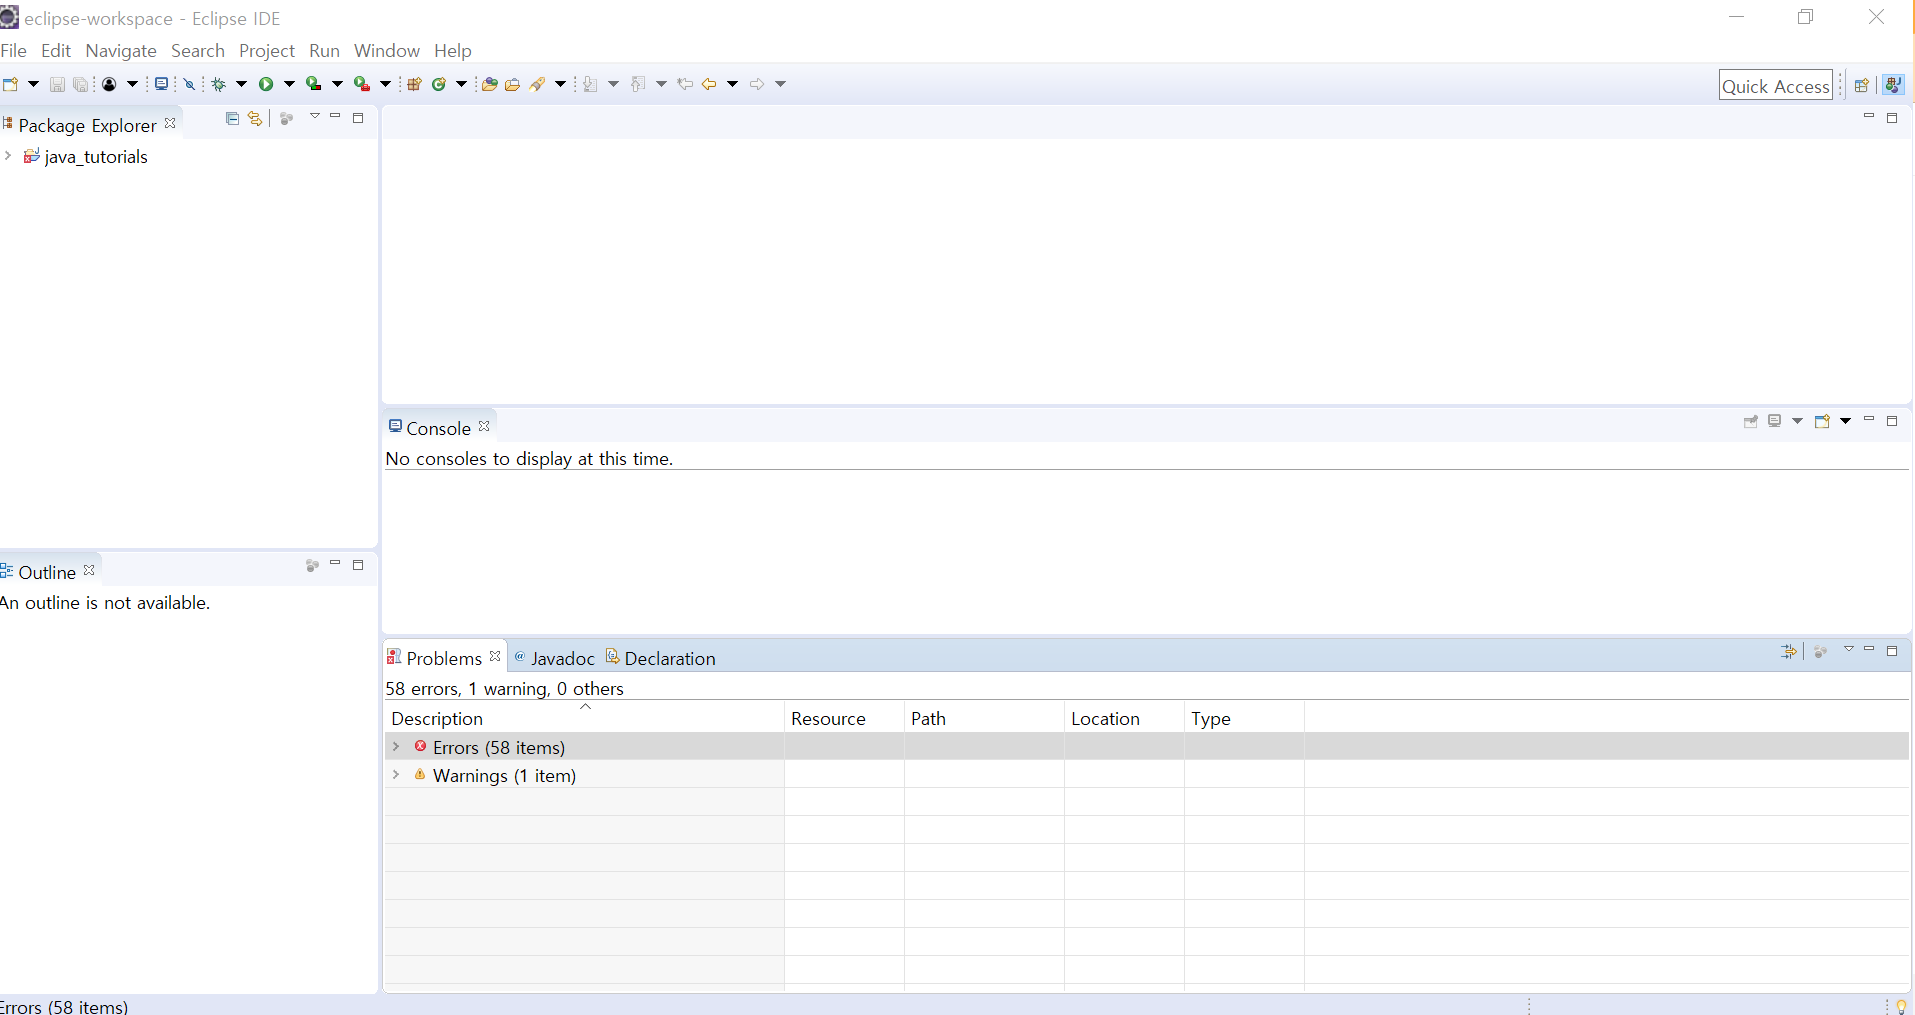This screenshot has height=1015, width=1915.
Task: Click the Open Perspective icon
Action: click(1861, 85)
